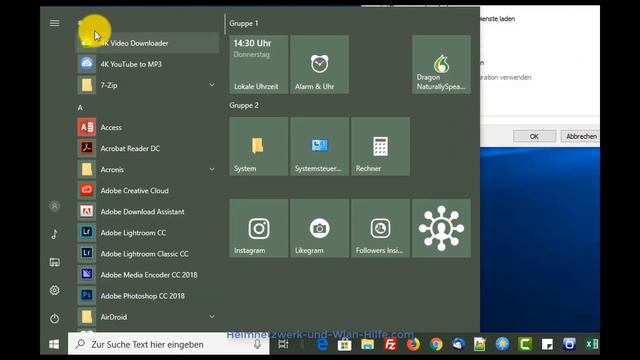Open Microsoft Edge from the taskbar

click(x=322, y=344)
